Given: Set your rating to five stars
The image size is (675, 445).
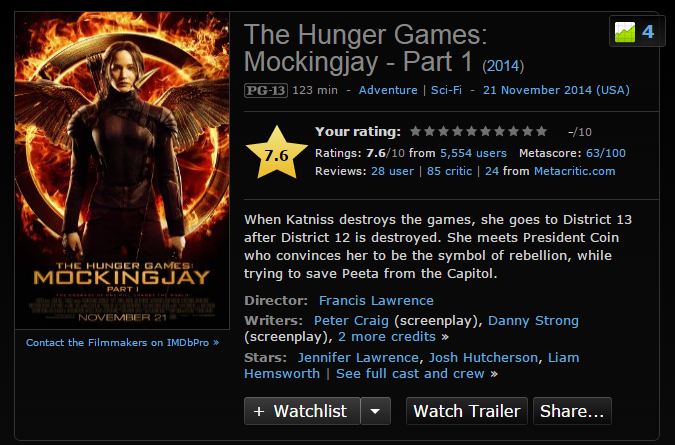Looking at the screenshot, I should [471, 131].
